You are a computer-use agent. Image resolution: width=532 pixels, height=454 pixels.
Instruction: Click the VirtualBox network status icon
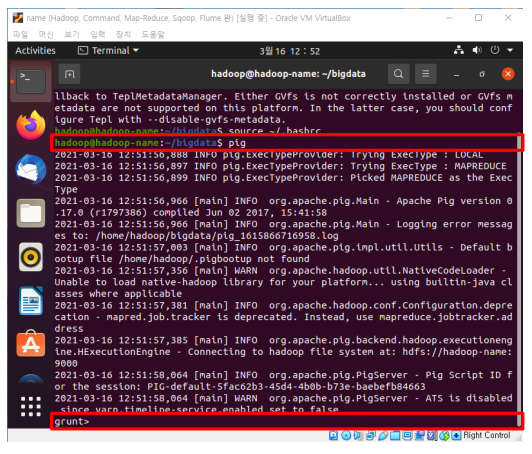coord(371,435)
